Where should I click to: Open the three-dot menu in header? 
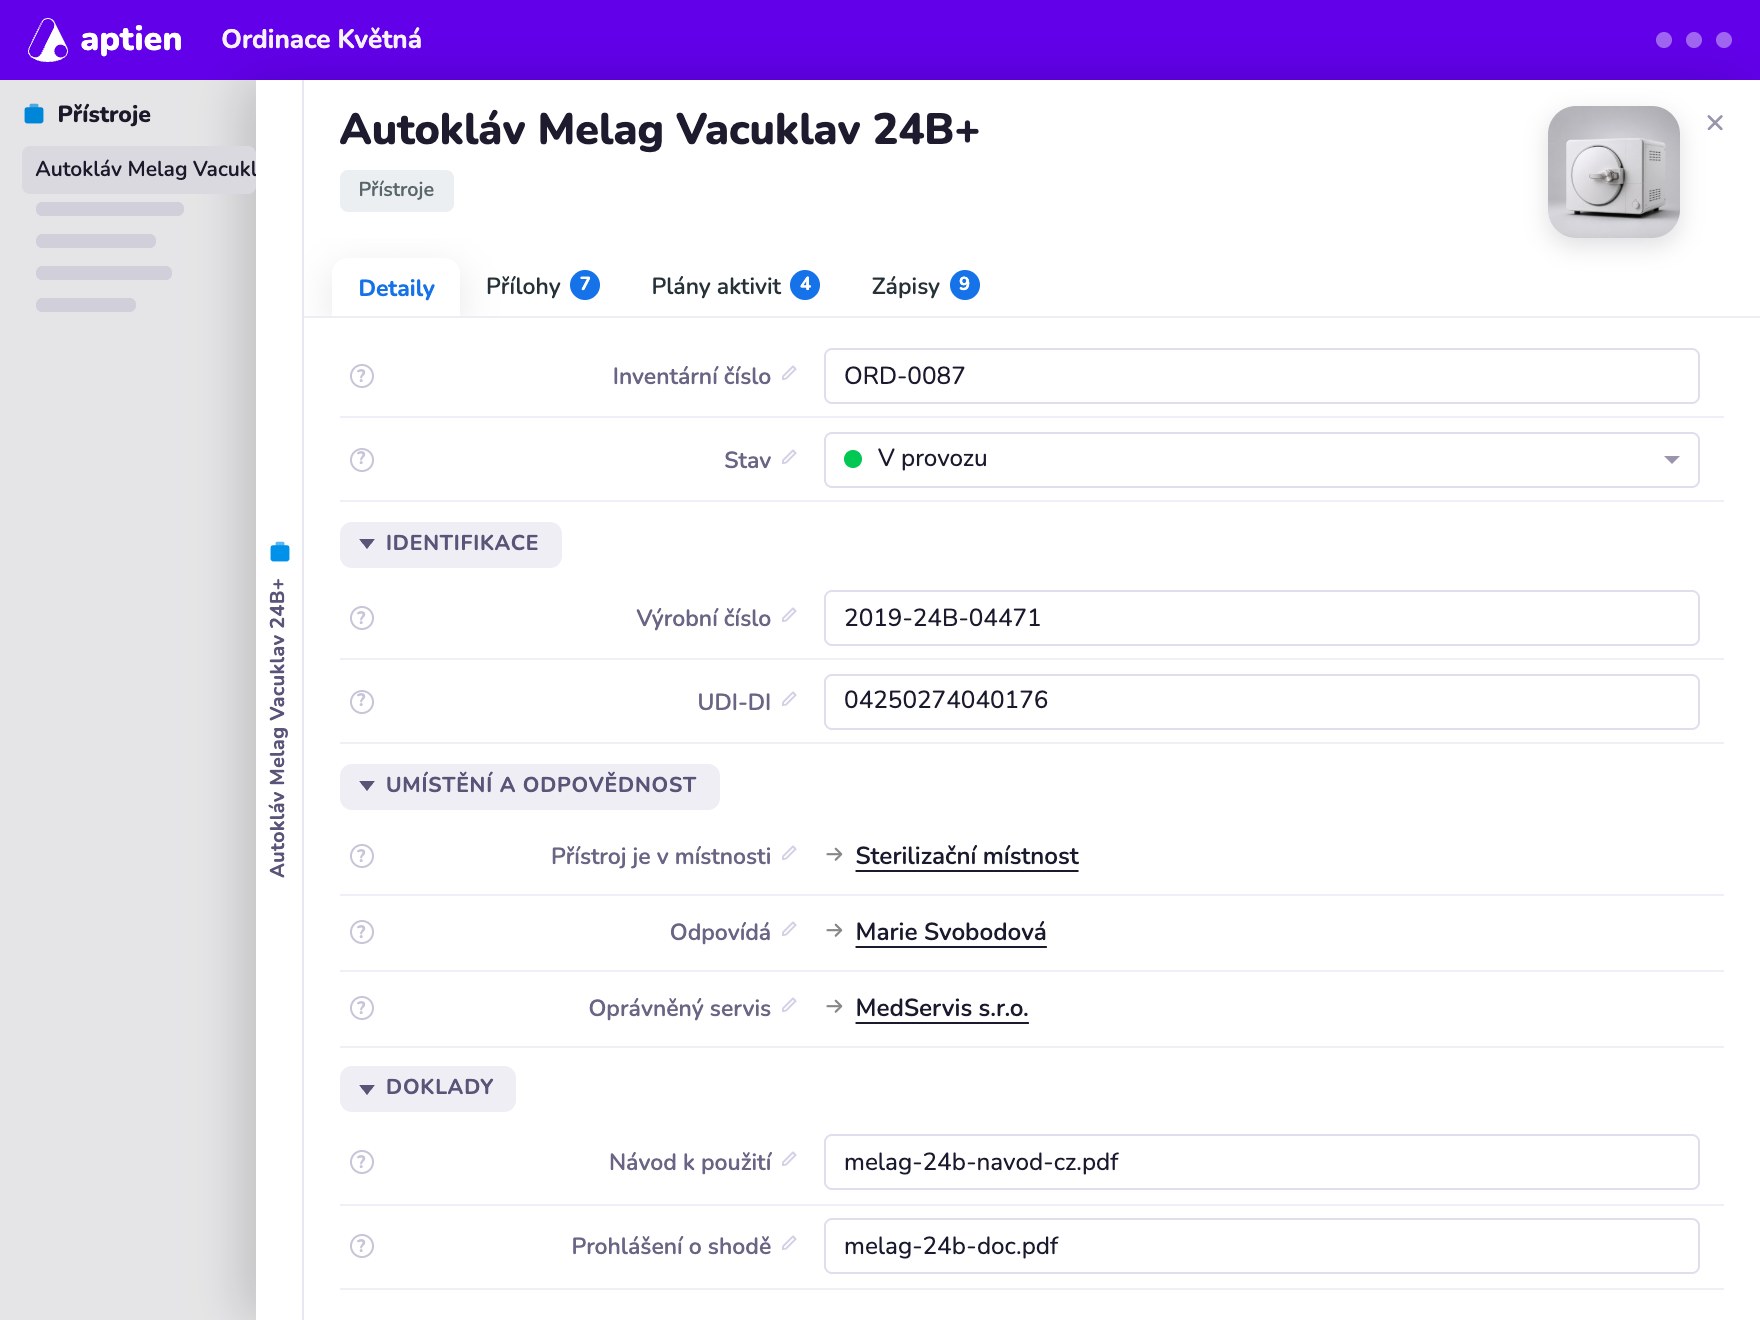pyautogui.click(x=1693, y=40)
